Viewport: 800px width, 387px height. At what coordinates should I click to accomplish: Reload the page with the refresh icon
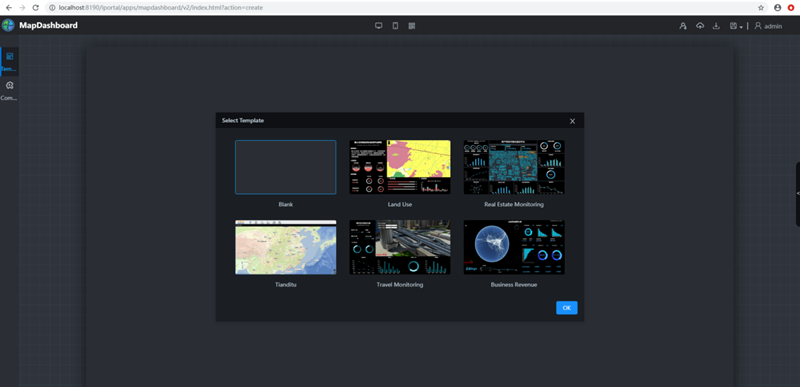pos(35,8)
